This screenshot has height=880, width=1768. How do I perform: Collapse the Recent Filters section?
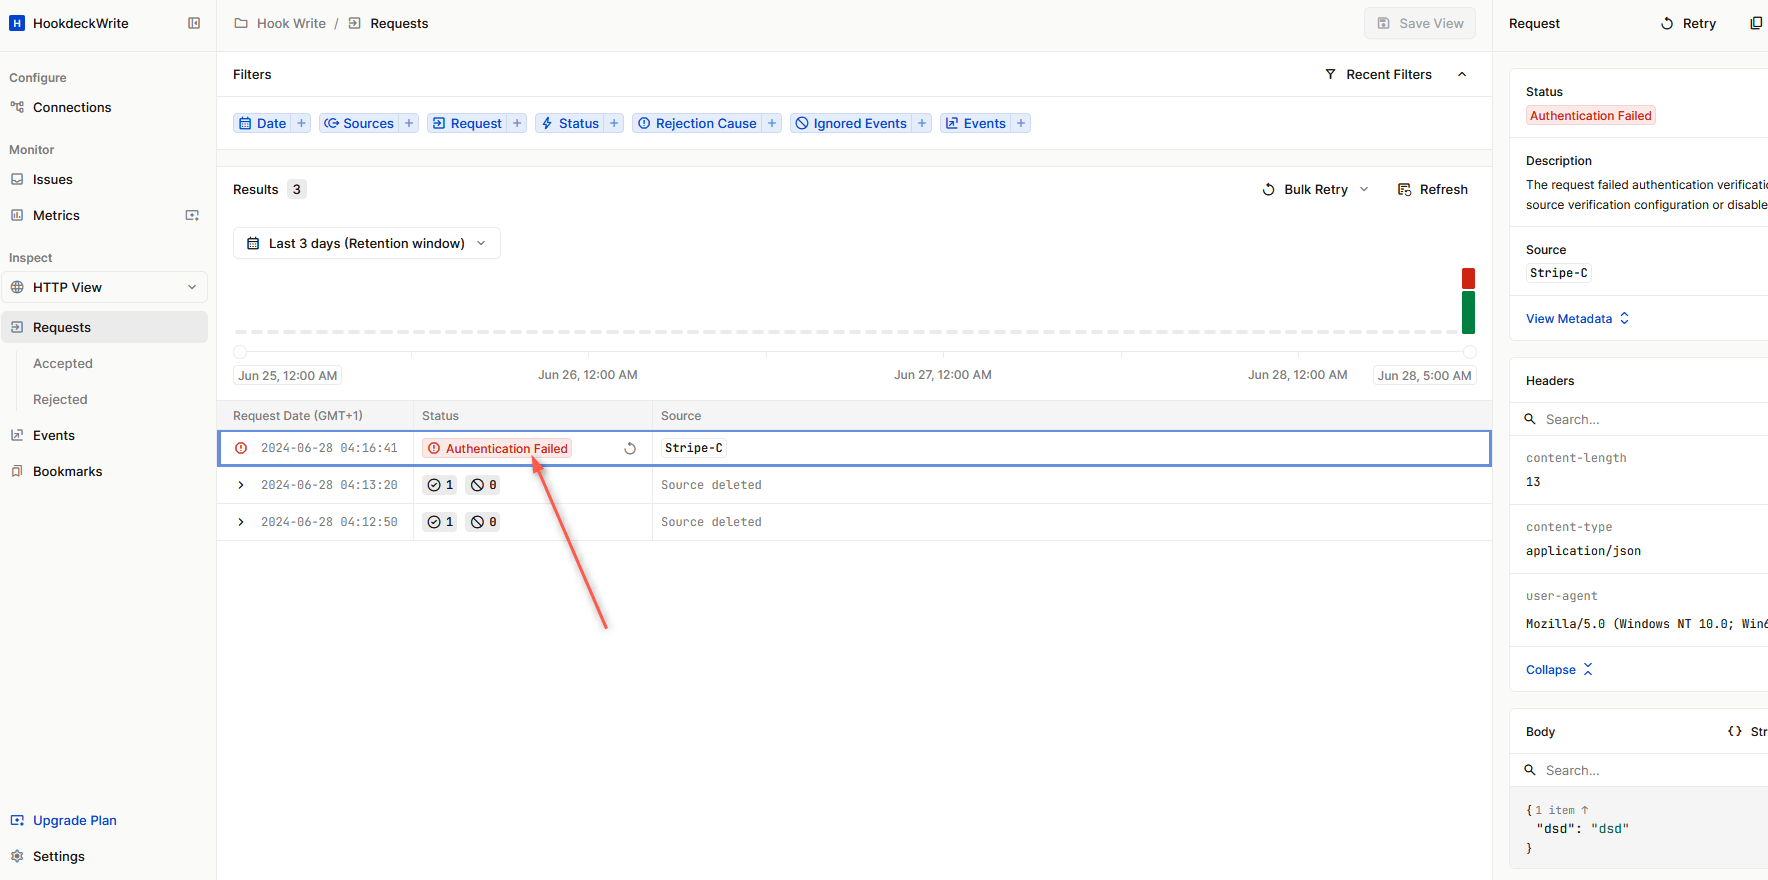pyautogui.click(x=1462, y=74)
